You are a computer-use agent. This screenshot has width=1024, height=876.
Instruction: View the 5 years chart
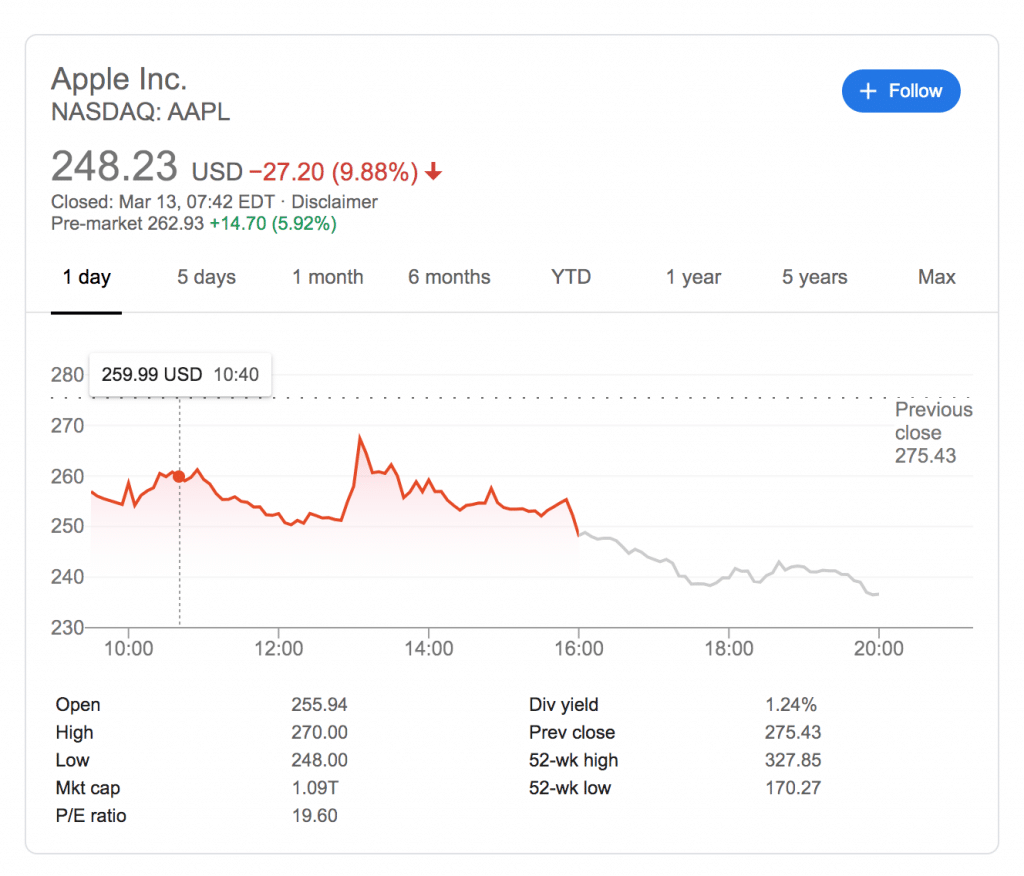814,277
